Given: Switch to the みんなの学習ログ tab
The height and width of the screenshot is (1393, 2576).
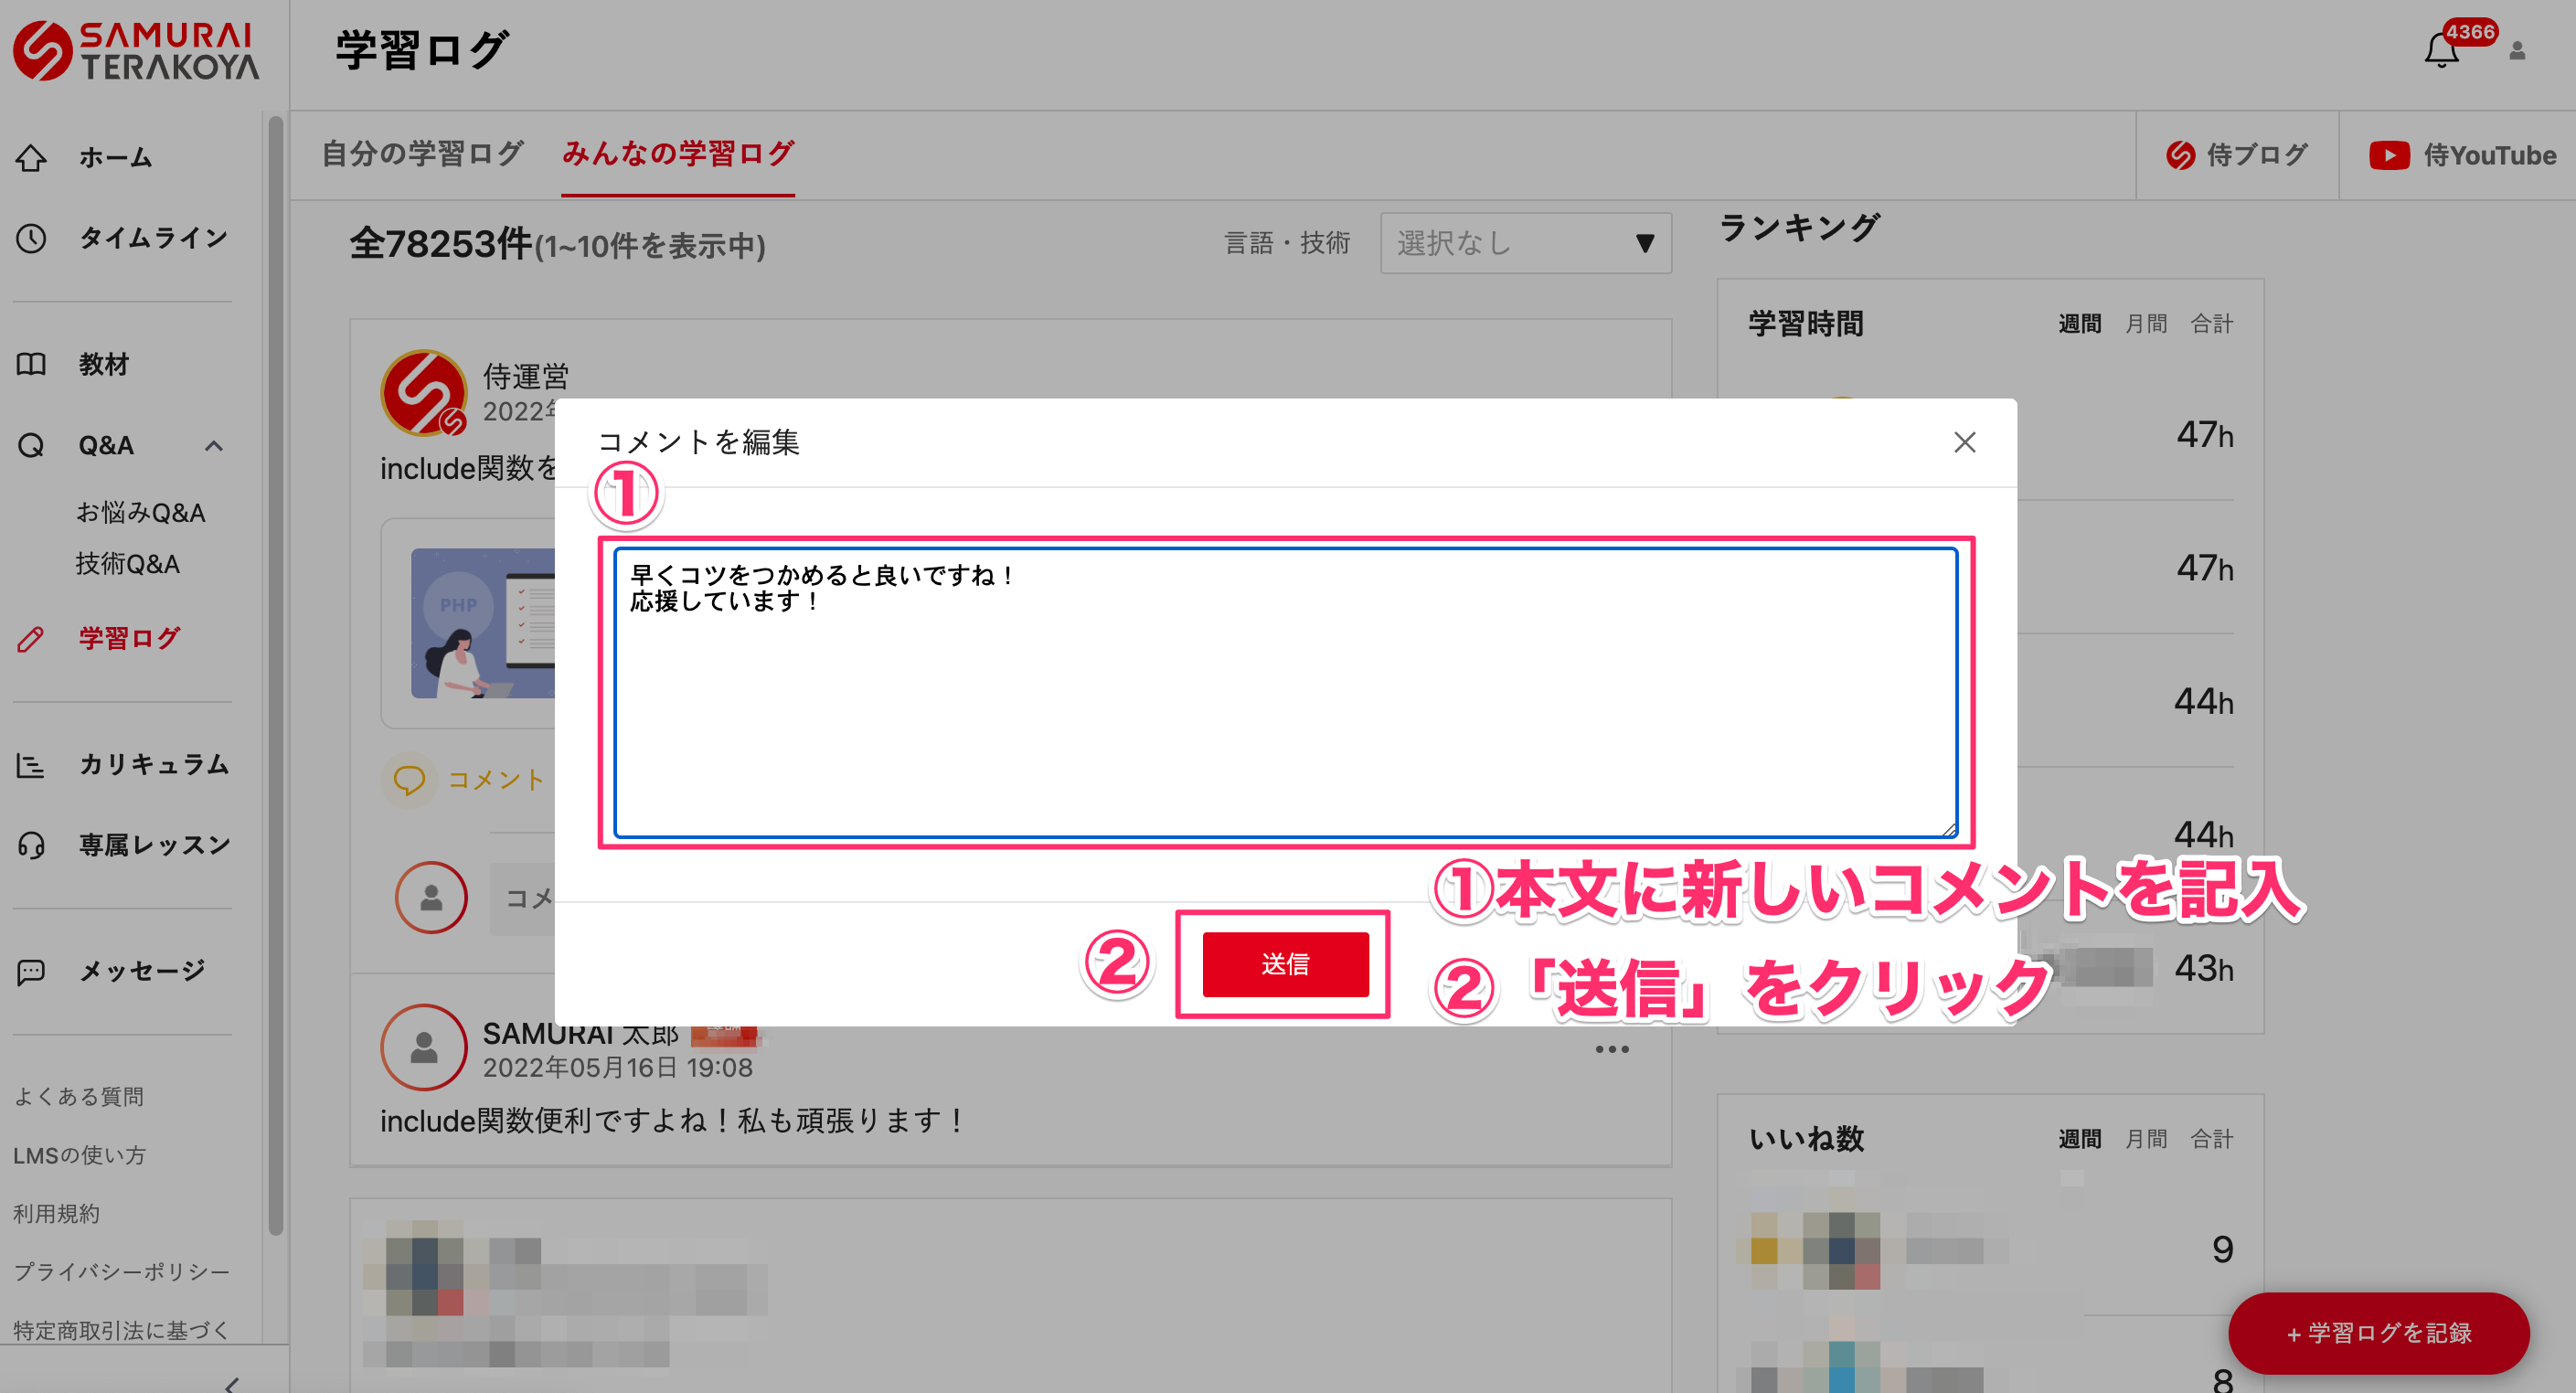Looking at the screenshot, I should point(676,154).
